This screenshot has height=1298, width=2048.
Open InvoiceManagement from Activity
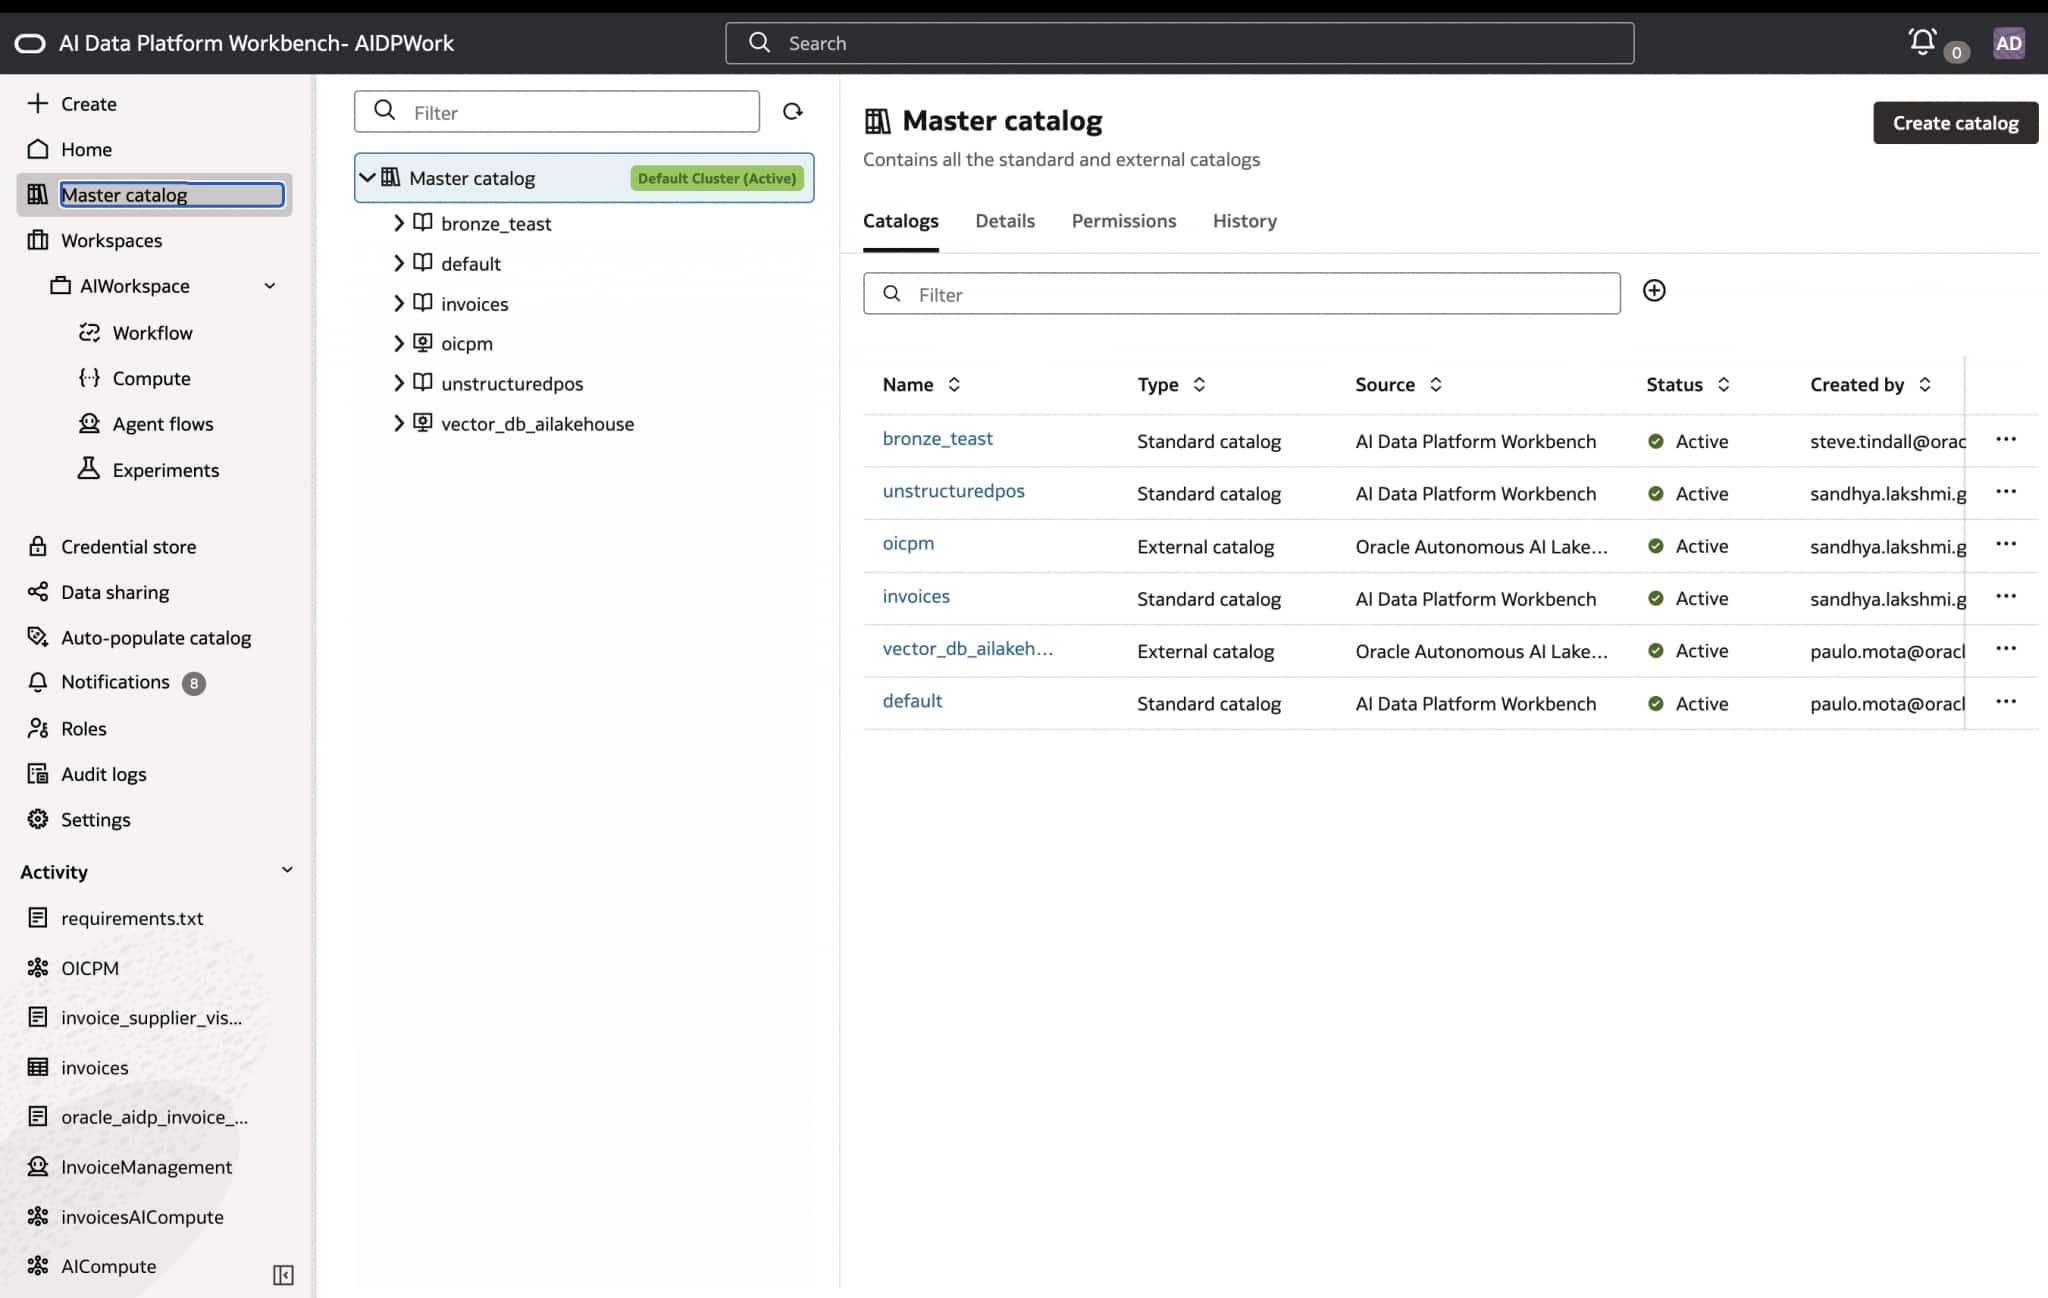tap(146, 1166)
